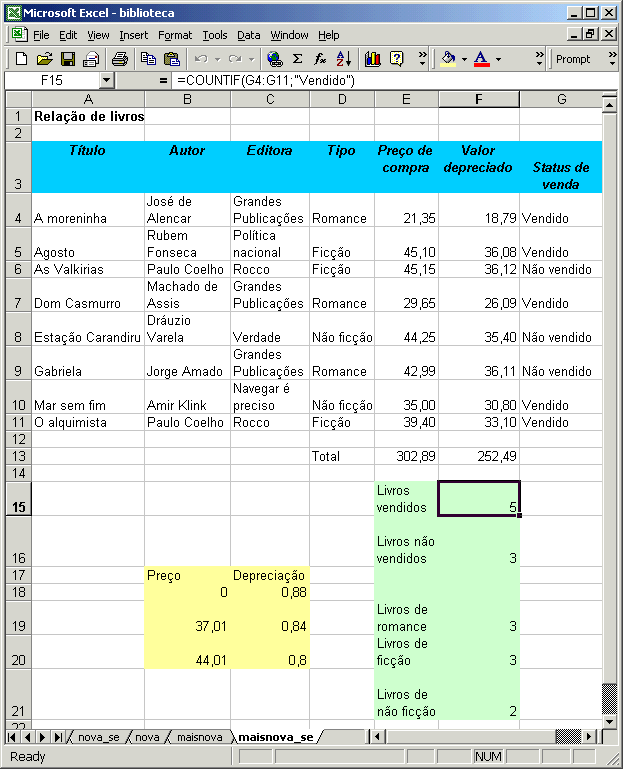Screen dimensions: 623x769
Task: Open the Window menu
Action: click(289, 35)
